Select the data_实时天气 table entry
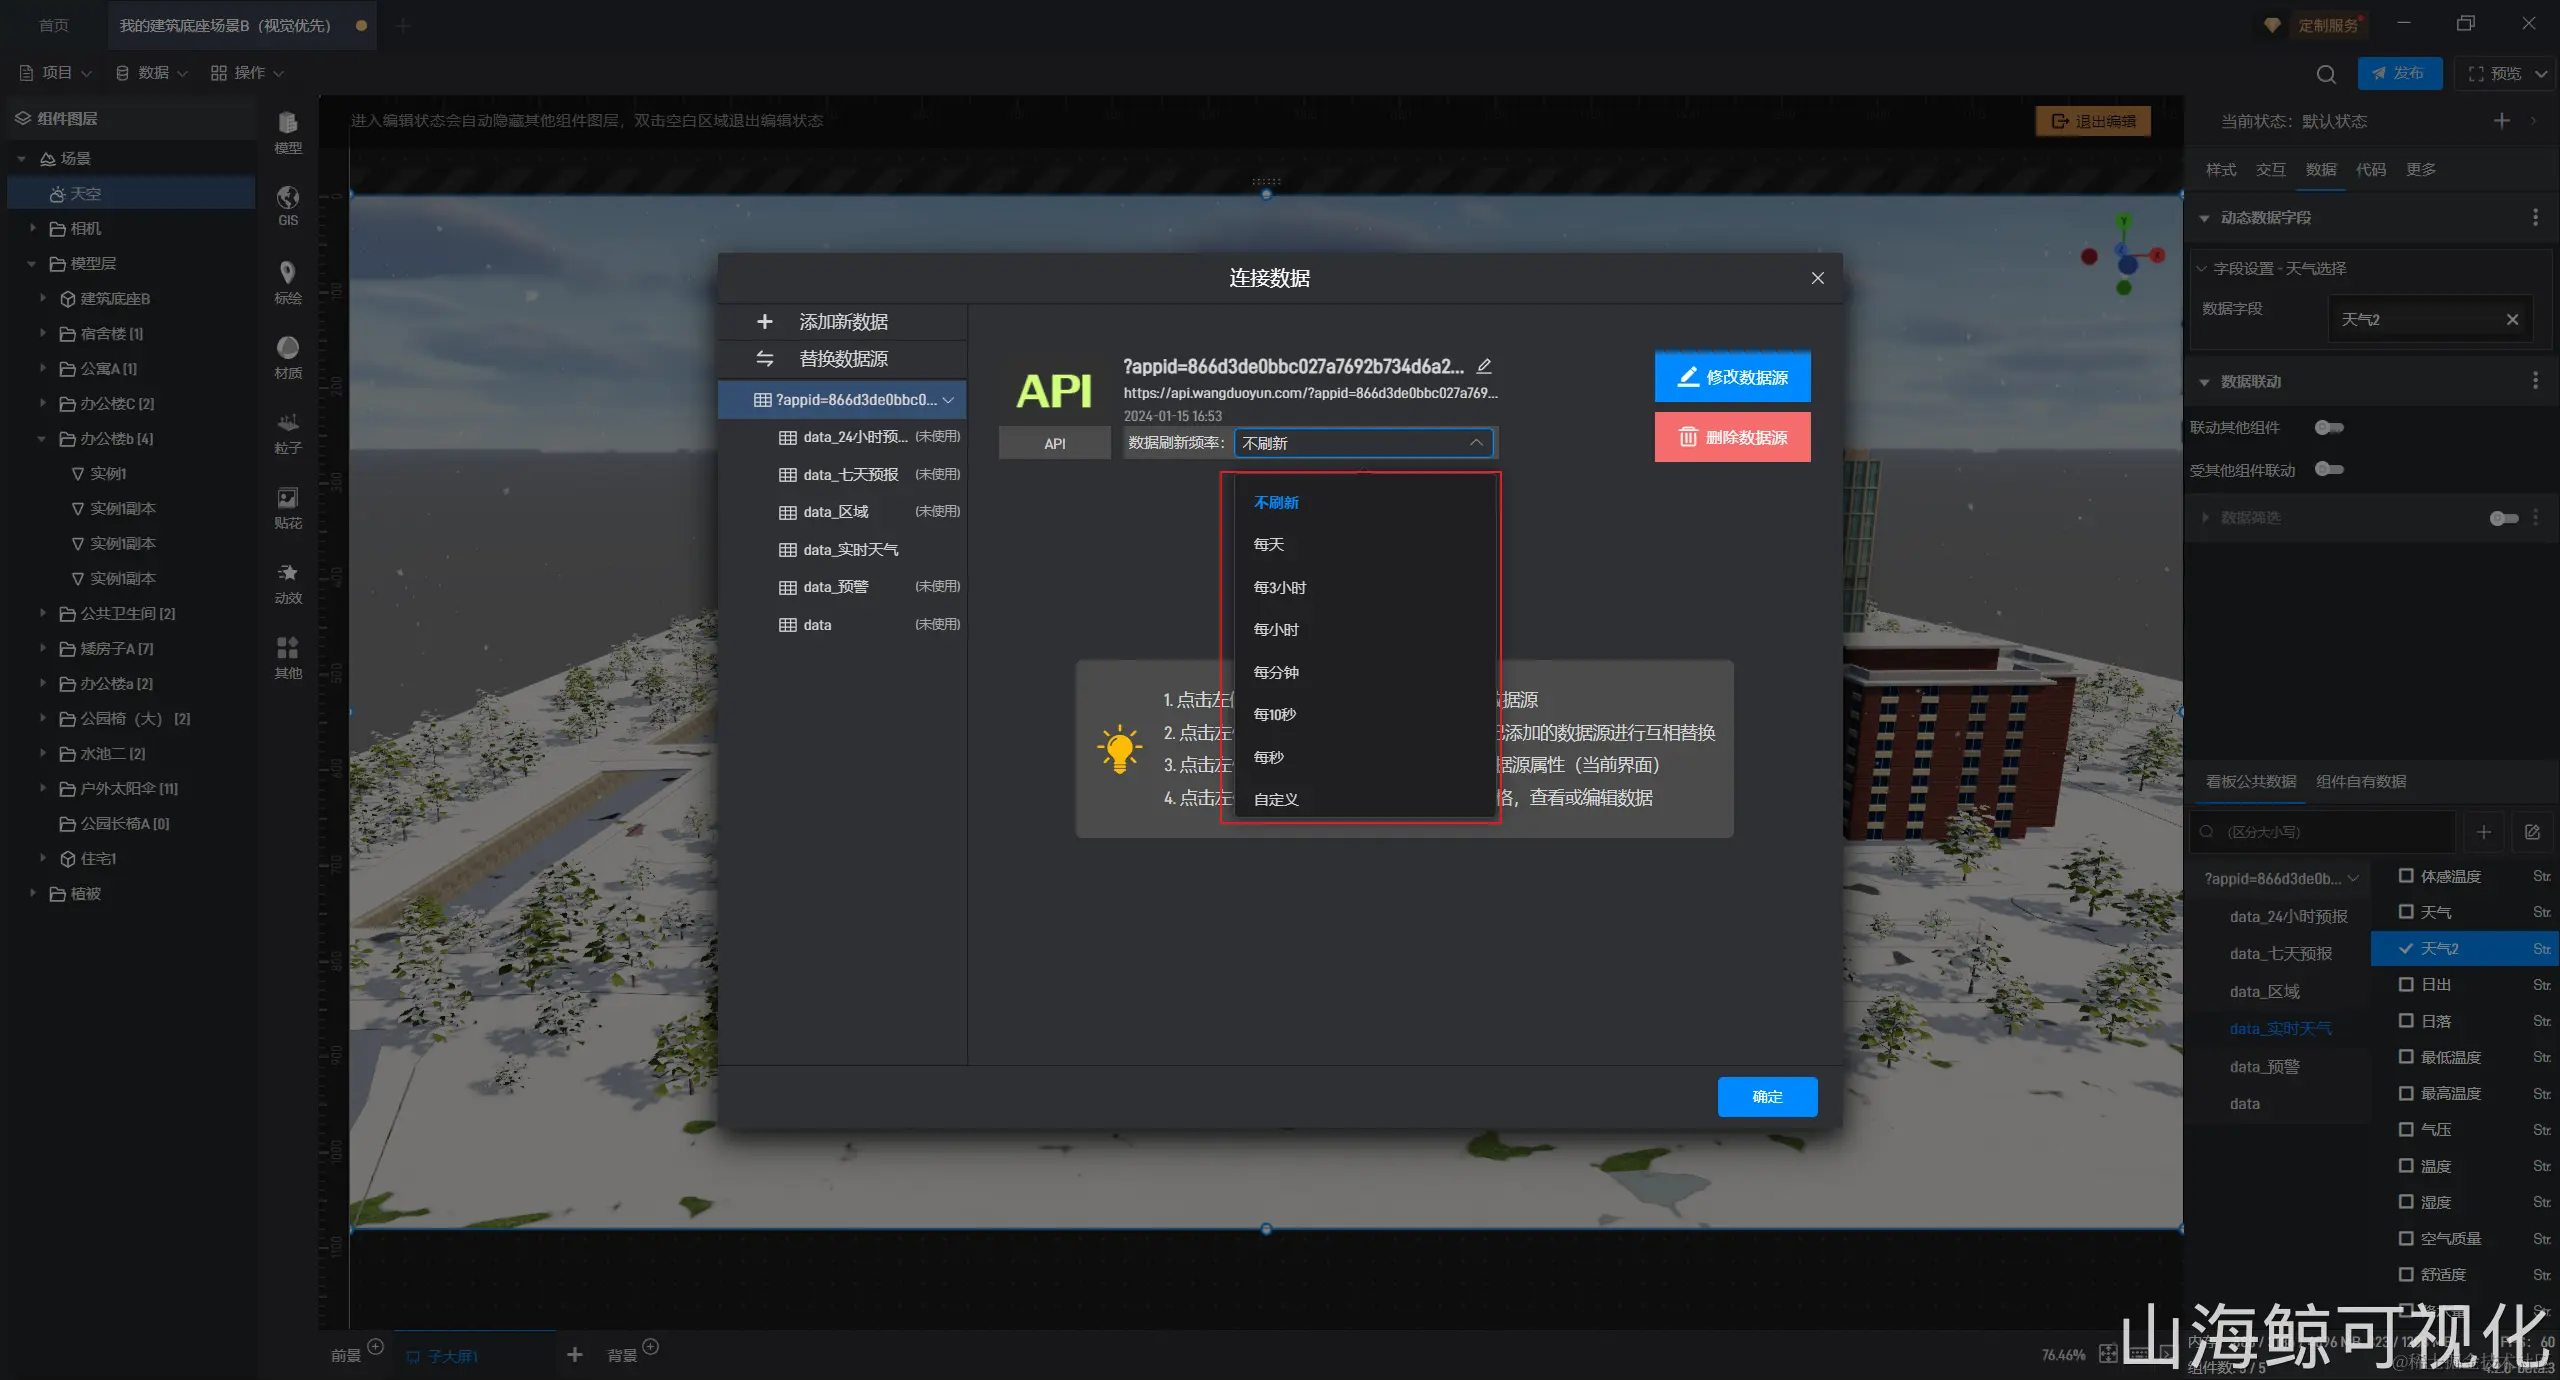The height and width of the screenshot is (1380, 2560). coord(850,550)
